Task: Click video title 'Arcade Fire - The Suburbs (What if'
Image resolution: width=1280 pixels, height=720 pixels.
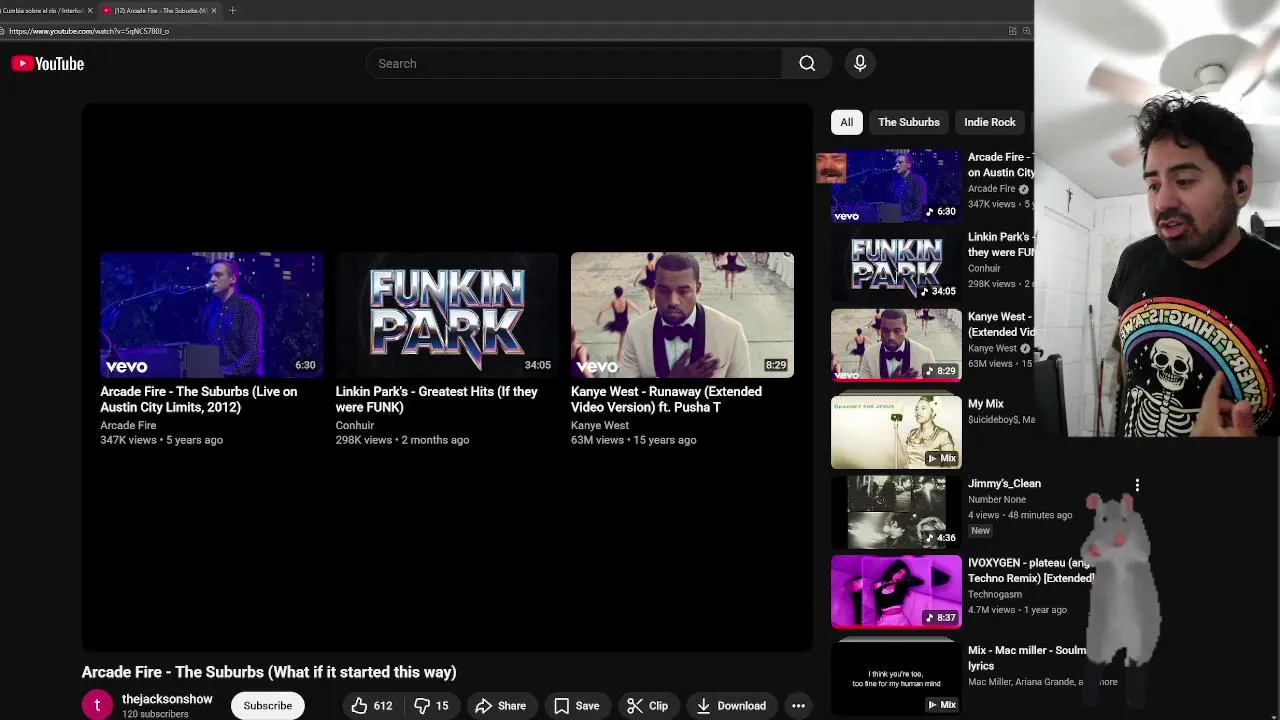Action: [269, 672]
